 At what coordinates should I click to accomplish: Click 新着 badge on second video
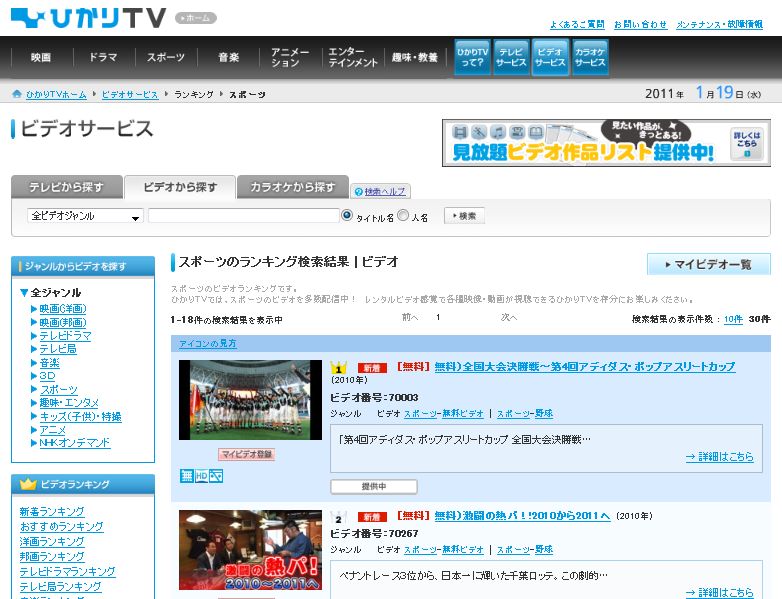point(372,517)
